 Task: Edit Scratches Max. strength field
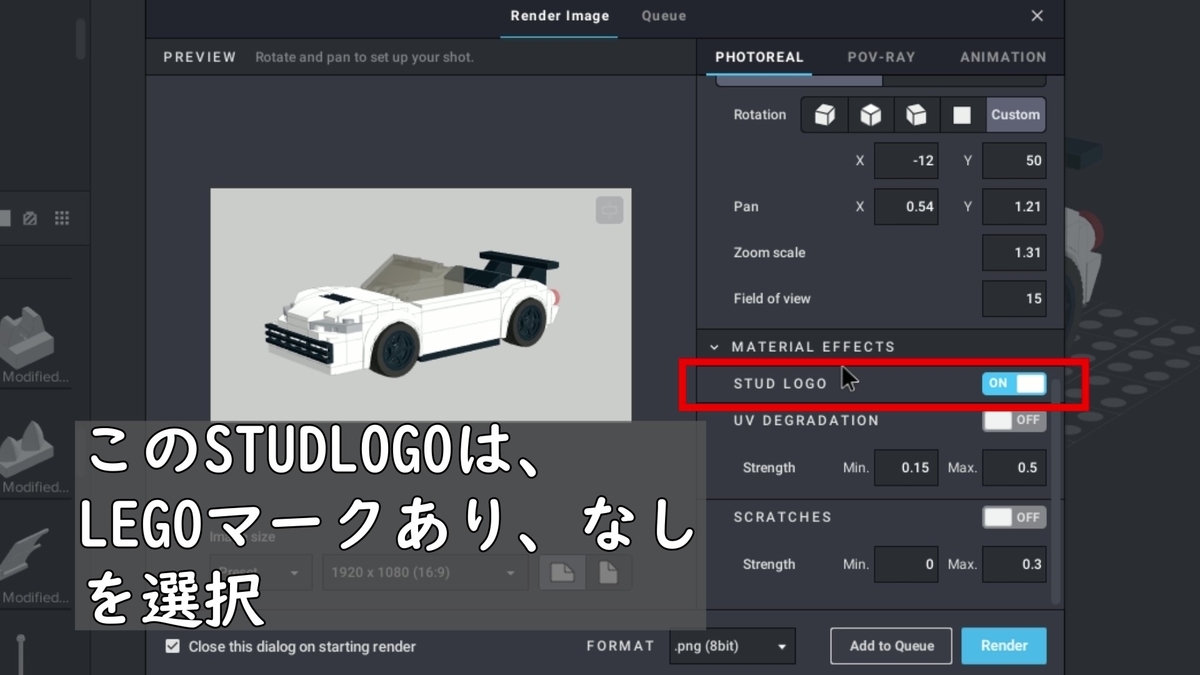coord(1014,565)
